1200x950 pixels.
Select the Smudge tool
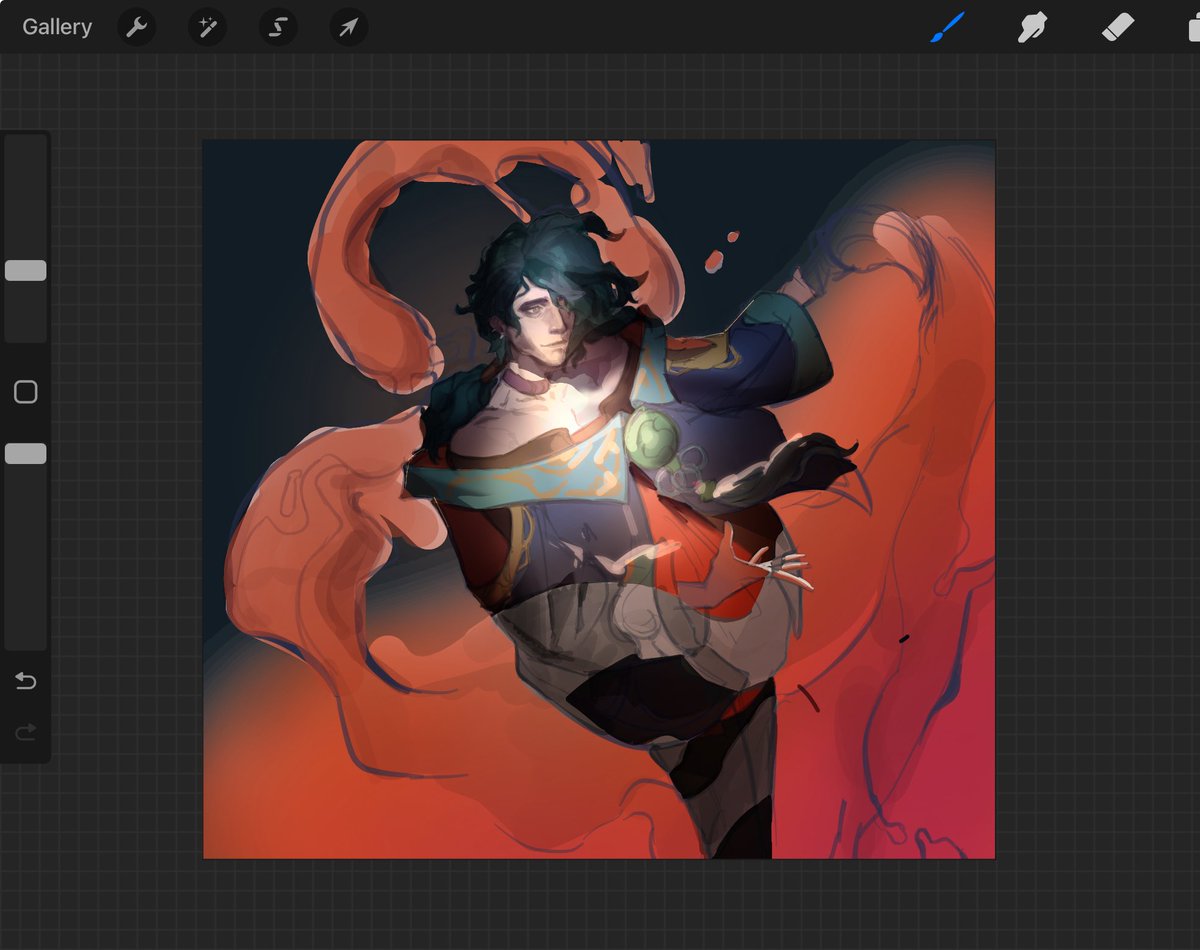click(x=1032, y=27)
